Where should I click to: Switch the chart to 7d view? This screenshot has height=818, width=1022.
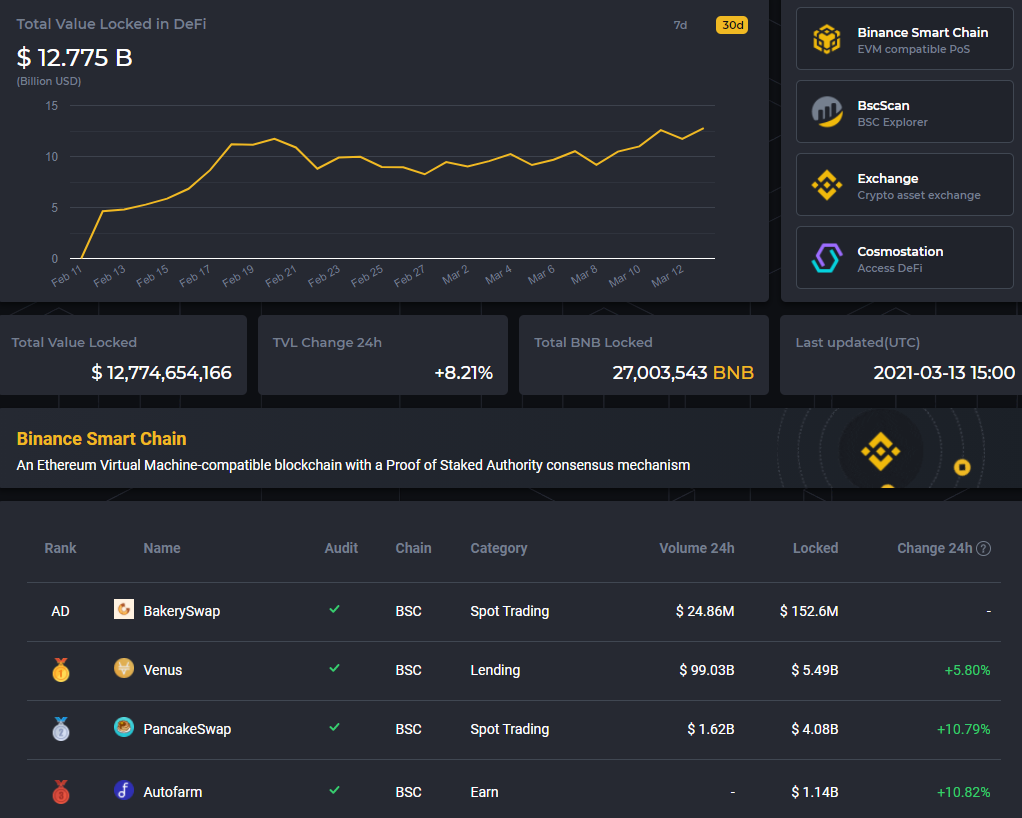(x=680, y=25)
